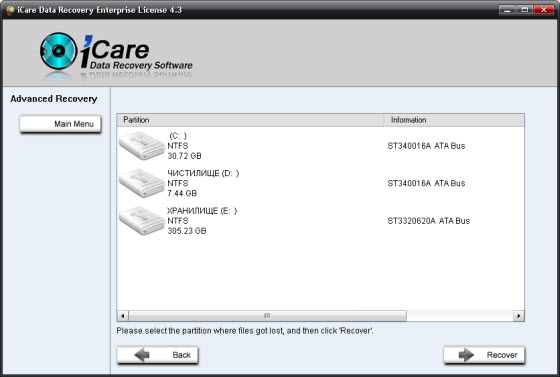
Task: Click ST340016A ATA Bus in the D: row
Action: 426,183
